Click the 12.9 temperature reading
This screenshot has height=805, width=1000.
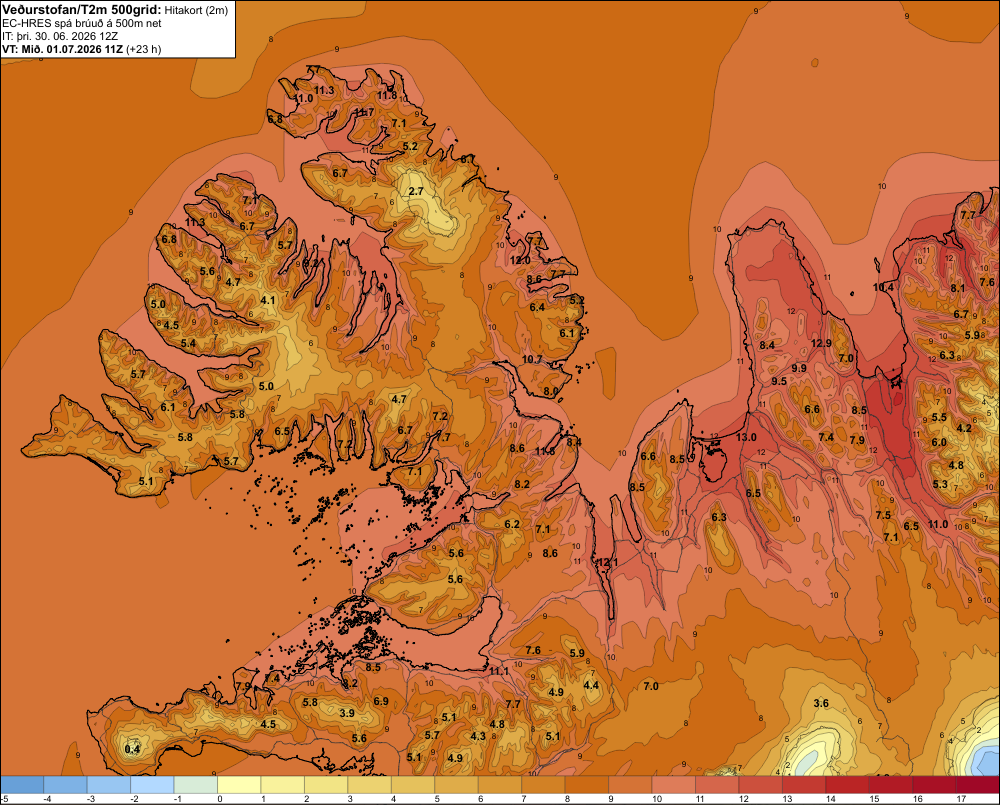coord(821,343)
